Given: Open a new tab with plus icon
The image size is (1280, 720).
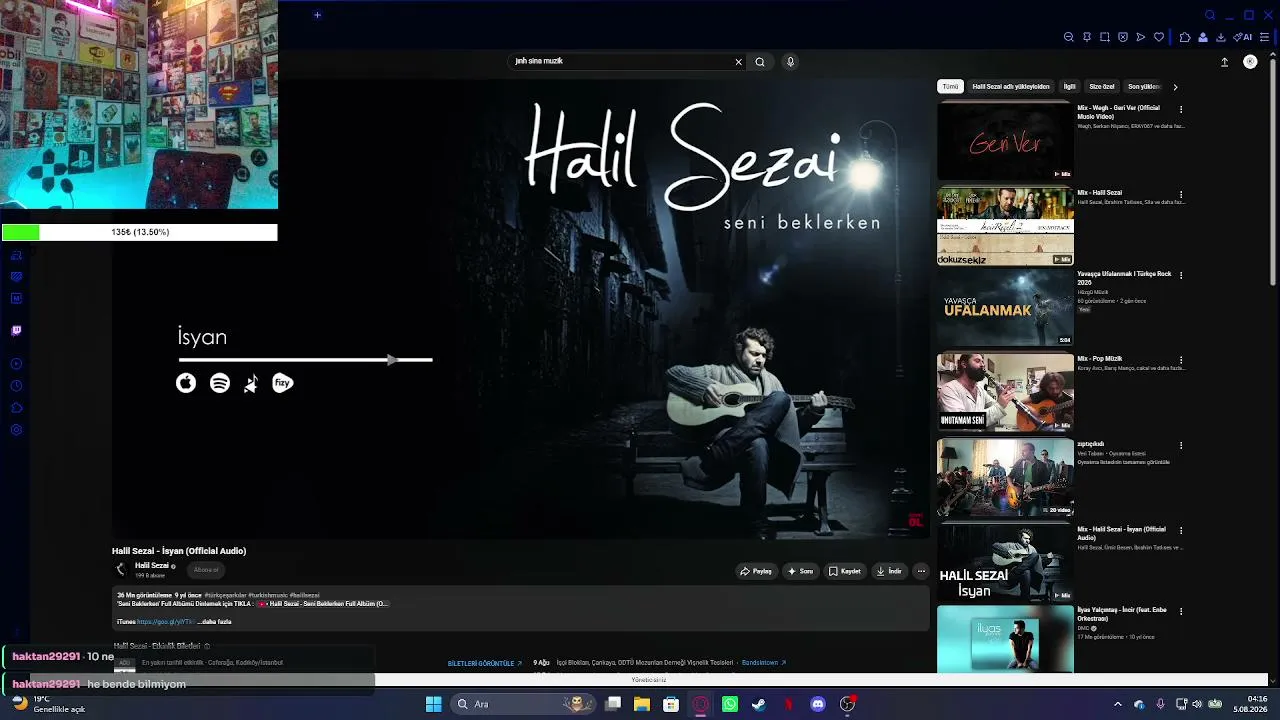Looking at the screenshot, I should (x=317, y=14).
